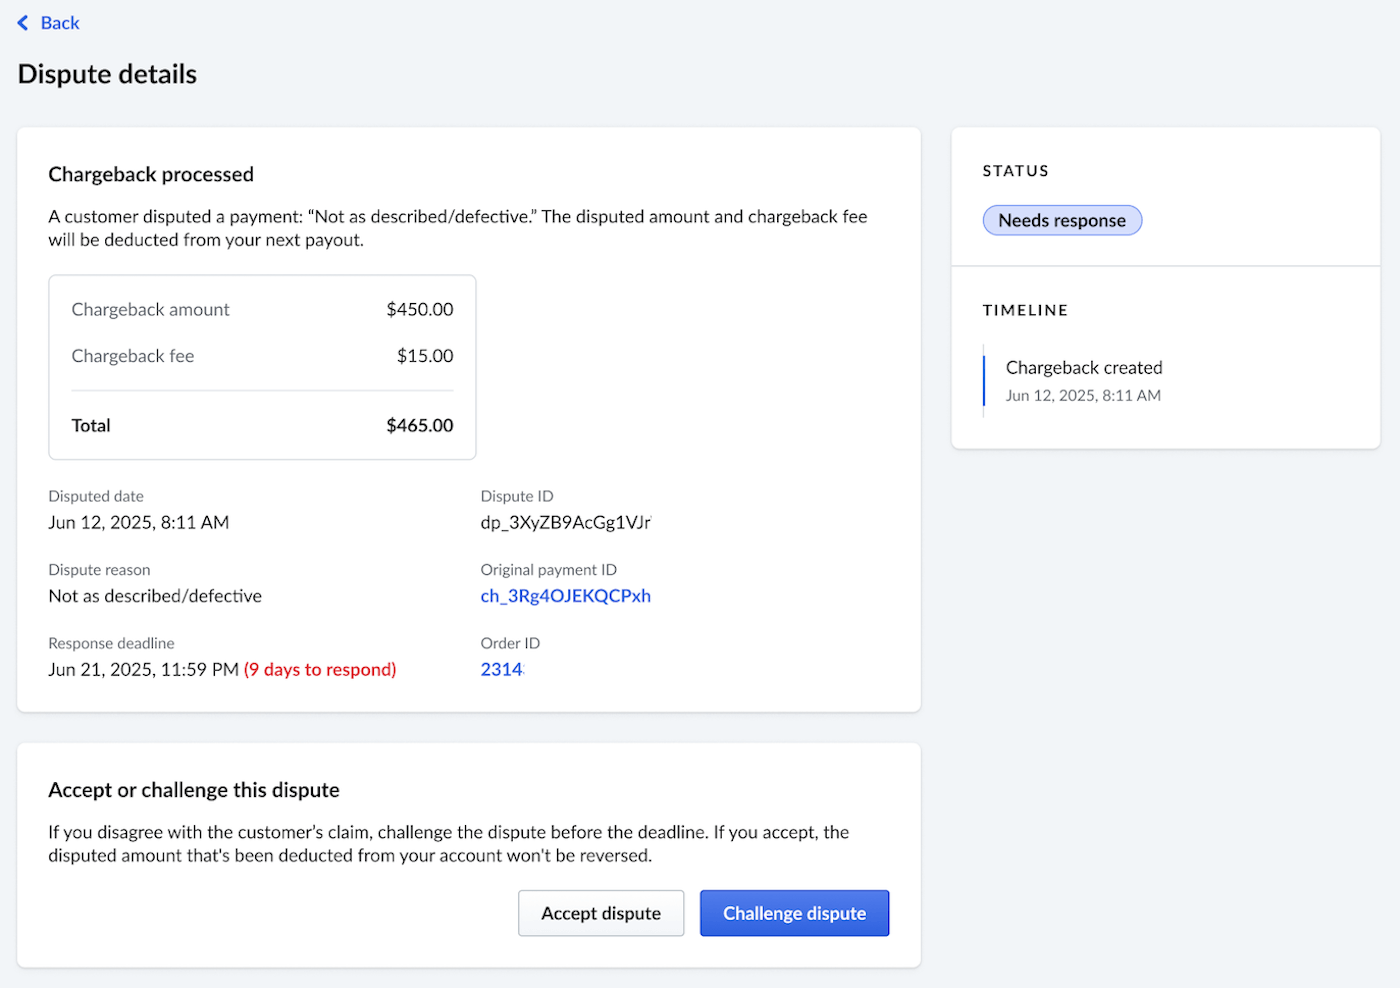Click the Accept dispute button

pos(600,913)
